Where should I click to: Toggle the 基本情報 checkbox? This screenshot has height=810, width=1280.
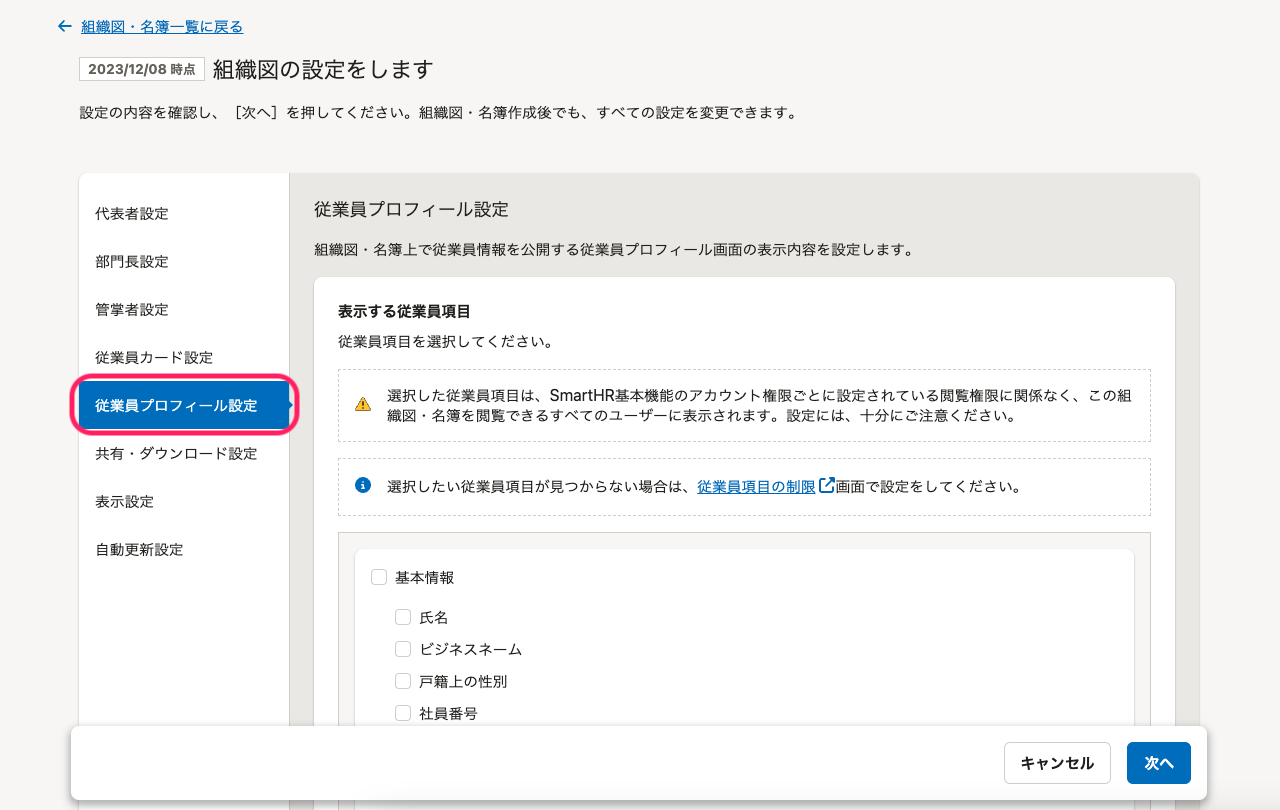[x=379, y=577]
